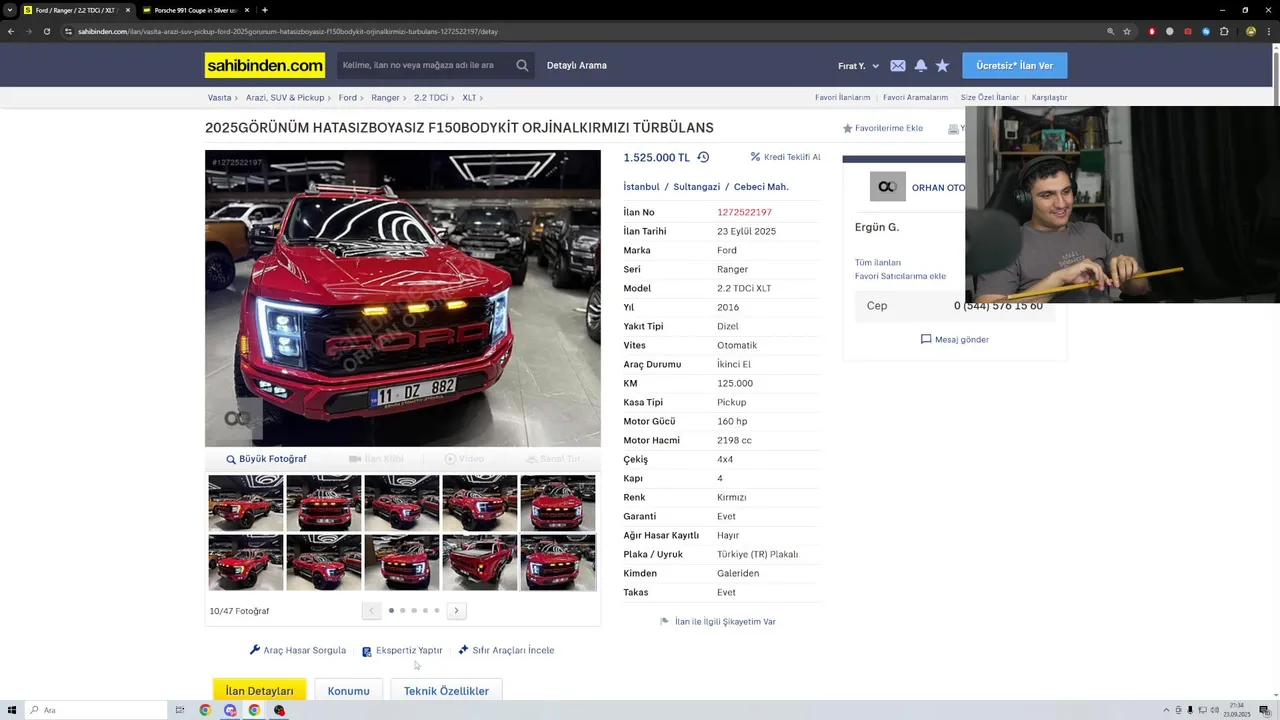
Task: Click the price history clock icon
Action: tap(703, 157)
